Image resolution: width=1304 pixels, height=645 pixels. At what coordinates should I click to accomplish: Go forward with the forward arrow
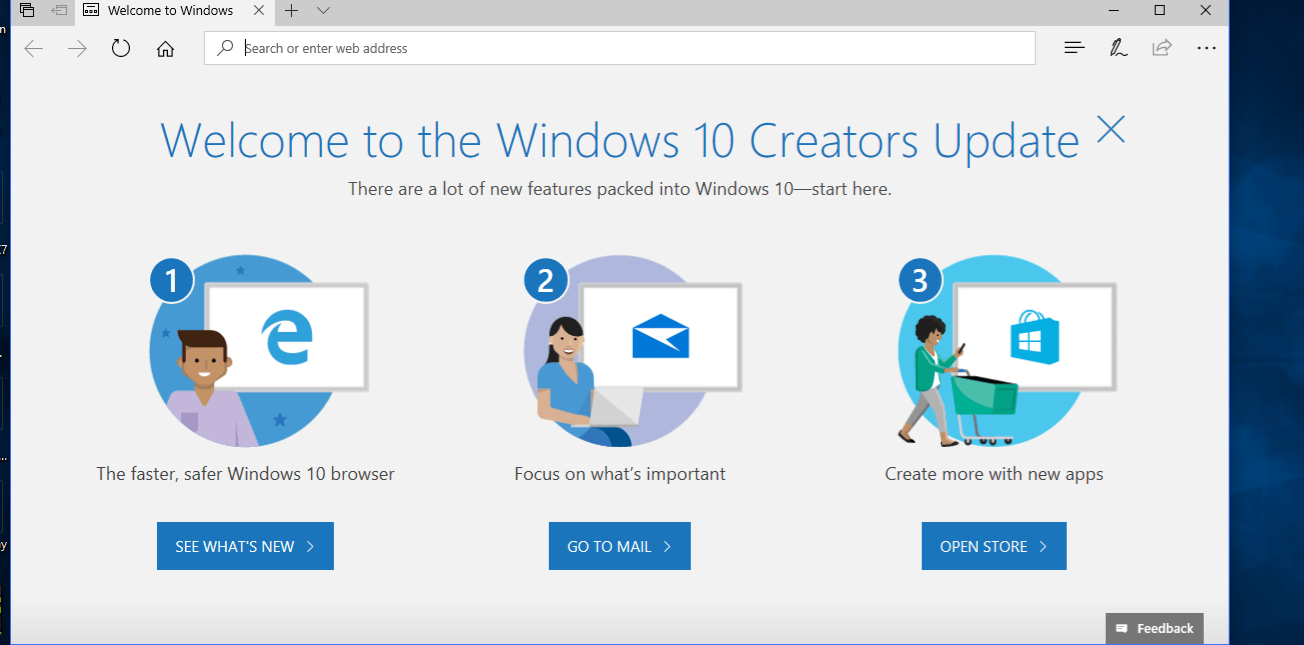77,48
